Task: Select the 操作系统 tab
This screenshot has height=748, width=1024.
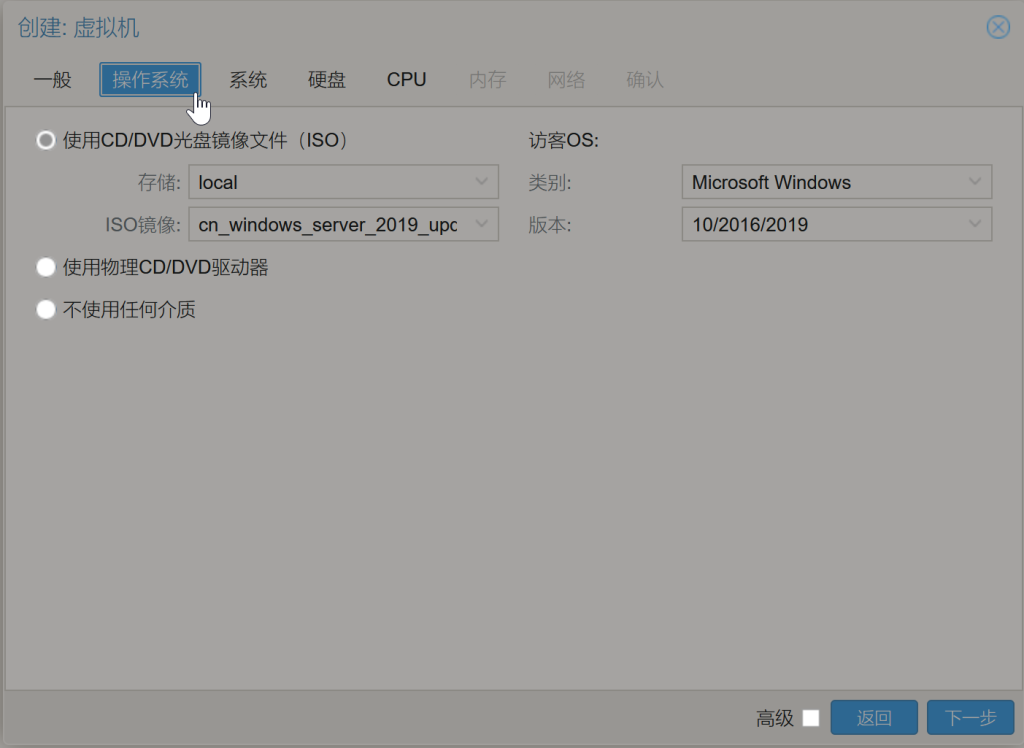Action: coord(150,80)
